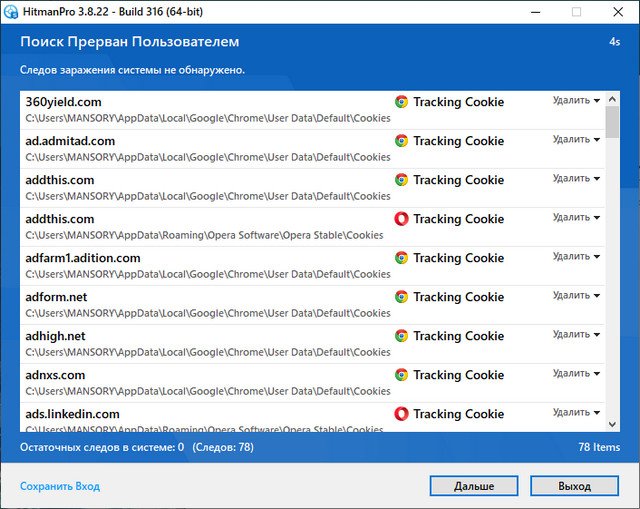Click the results list scrollbar thumb
The image size is (640, 509).
tap(612, 122)
